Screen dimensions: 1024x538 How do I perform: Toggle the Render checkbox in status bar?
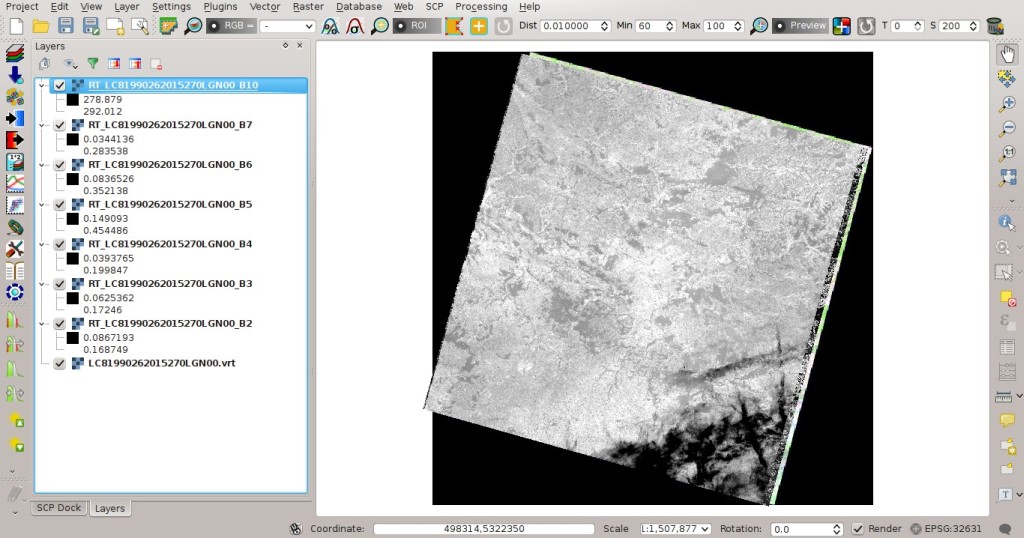(857, 529)
